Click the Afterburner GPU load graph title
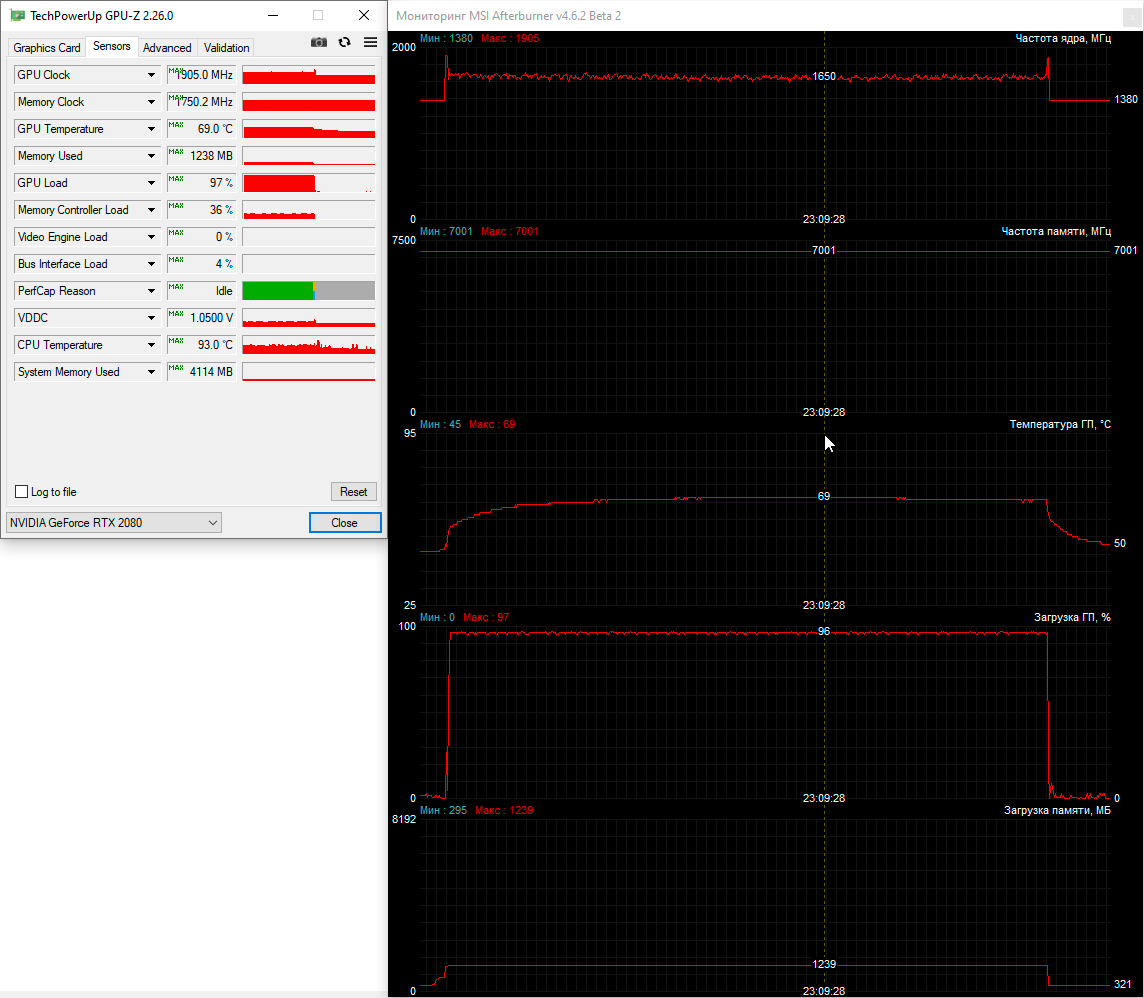The image size is (1144, 998). [1072, 617]
